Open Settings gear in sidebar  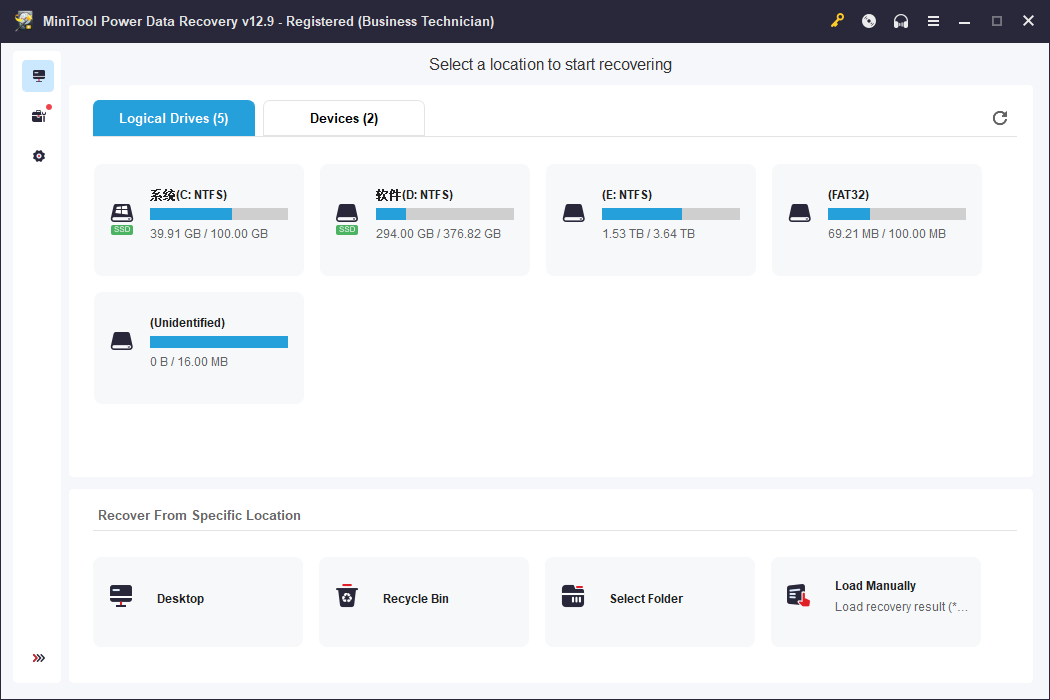39,156
